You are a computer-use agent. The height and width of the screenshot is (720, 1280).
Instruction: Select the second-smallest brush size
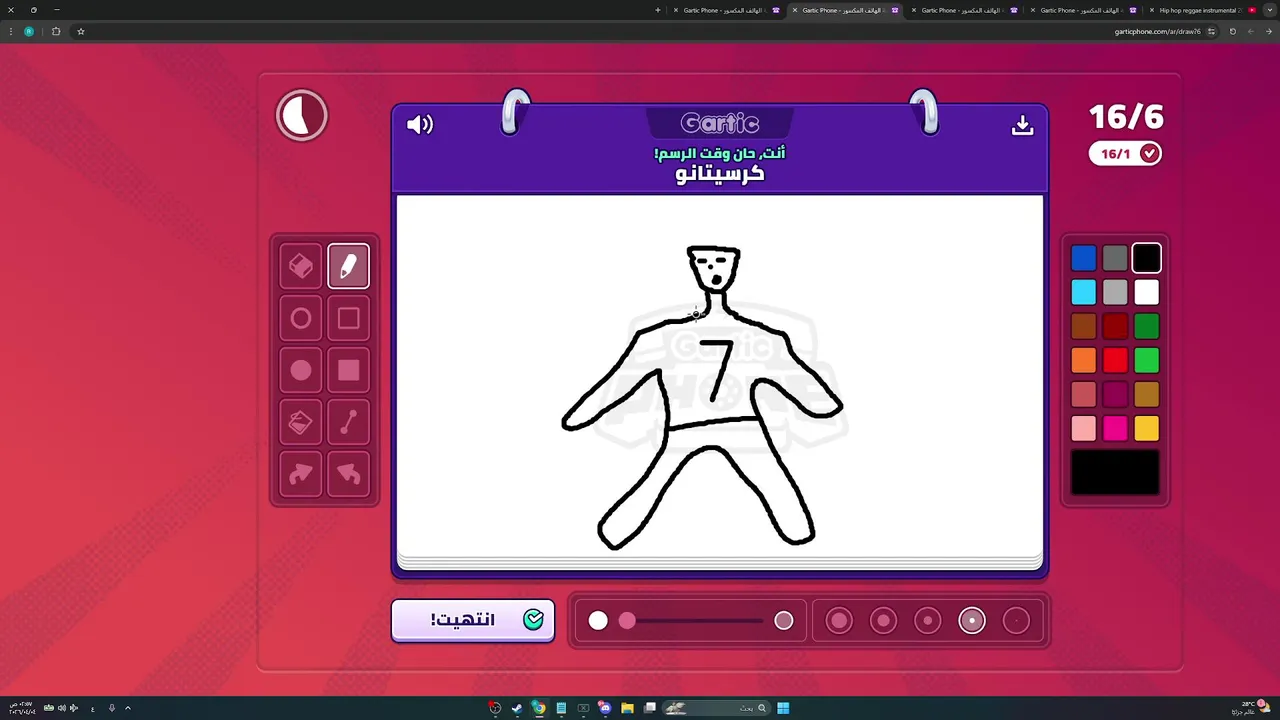pos(972,621)
